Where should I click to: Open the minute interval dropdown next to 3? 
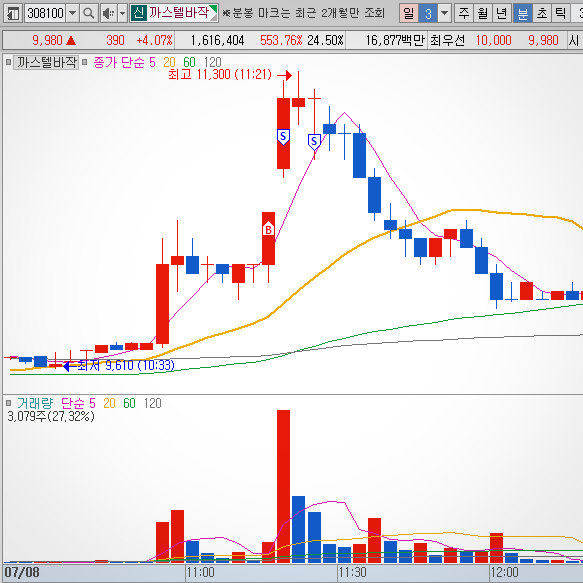(444, 13)
